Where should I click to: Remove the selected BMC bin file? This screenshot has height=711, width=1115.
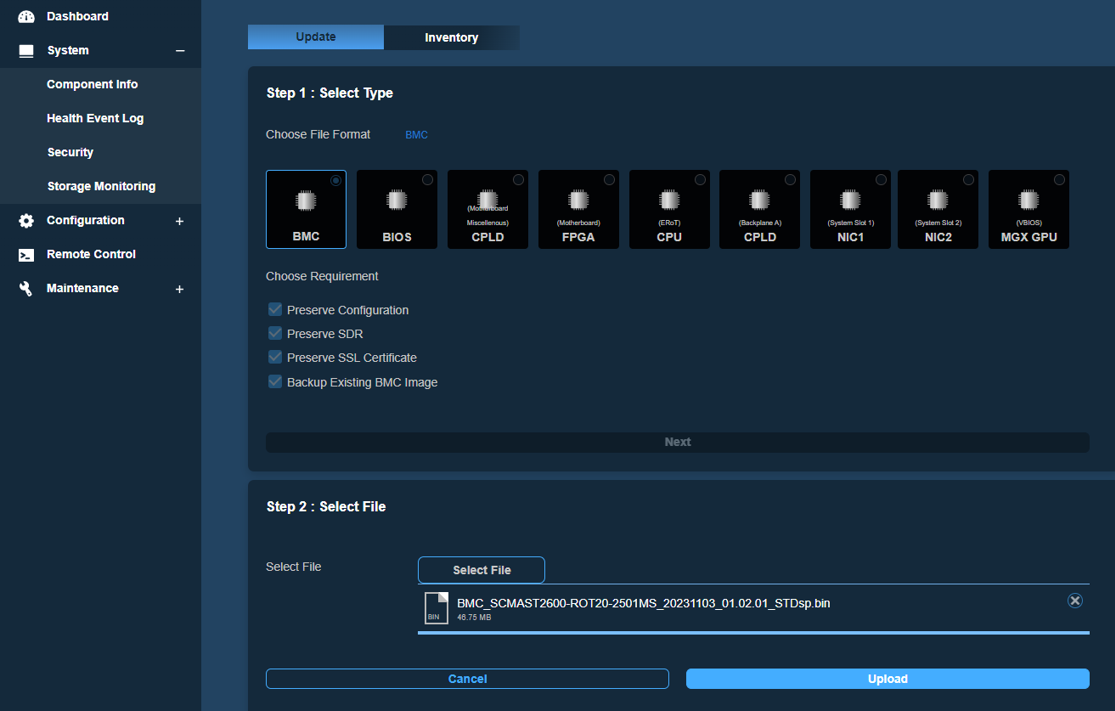(1074, 601)
